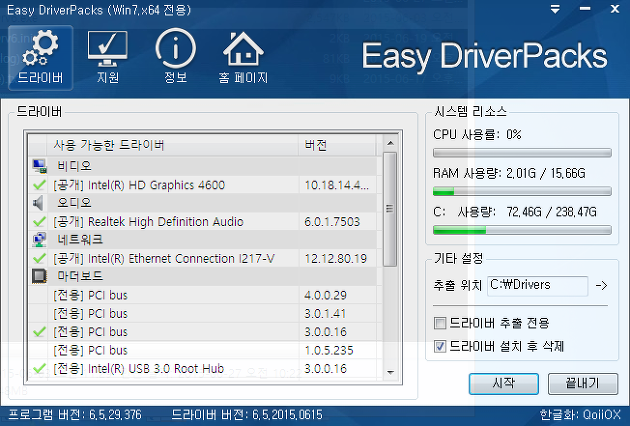This screenshot has height=426, width=630.
Task: Disable 드라이버 설치 후 삭제 checkbox
Action: click(x=440, y=346)
